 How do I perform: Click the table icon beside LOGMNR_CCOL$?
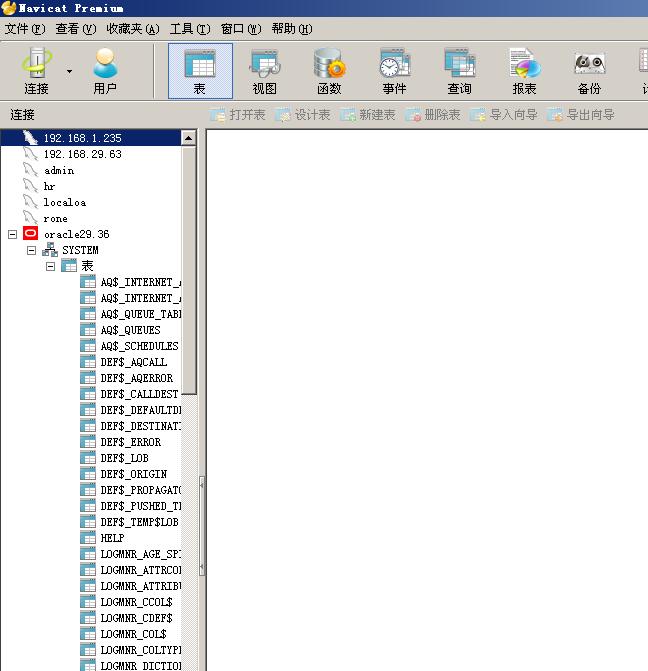pyautogui.click(x=88, y=602)
